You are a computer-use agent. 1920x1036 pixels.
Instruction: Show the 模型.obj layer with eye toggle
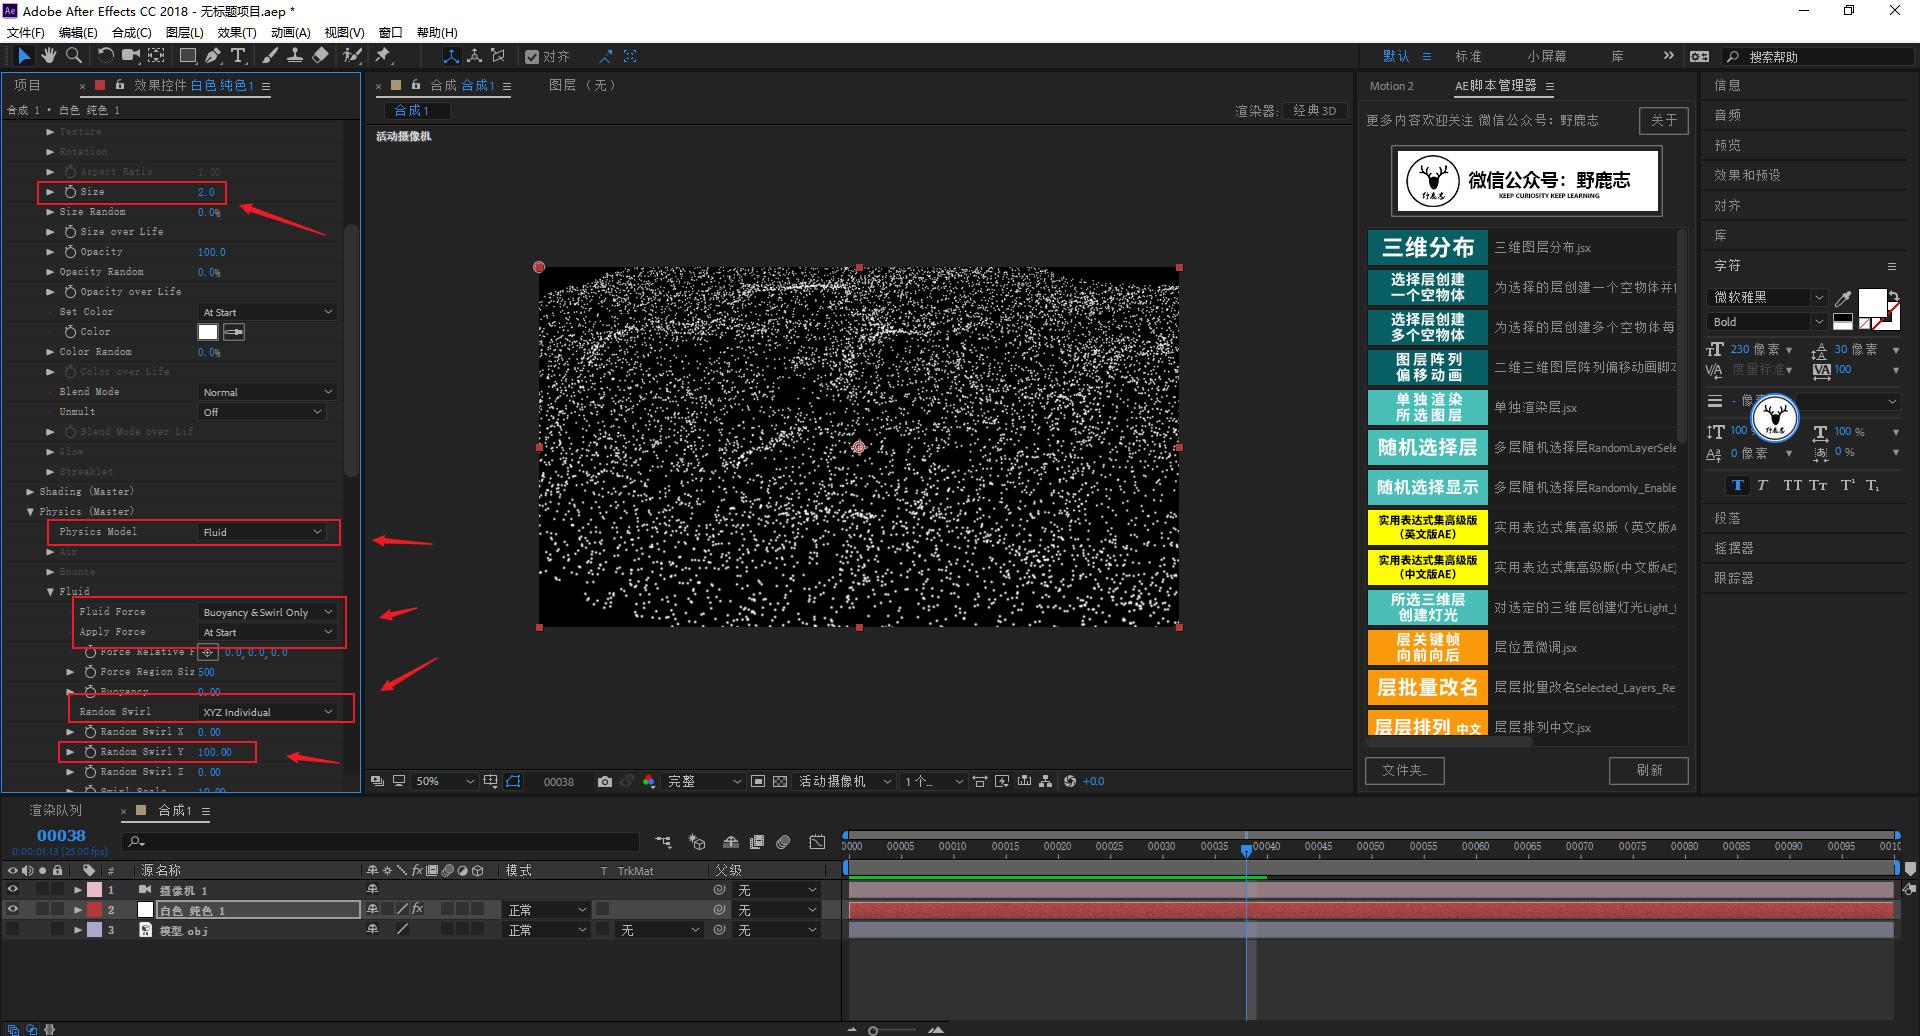click(13, 929)
